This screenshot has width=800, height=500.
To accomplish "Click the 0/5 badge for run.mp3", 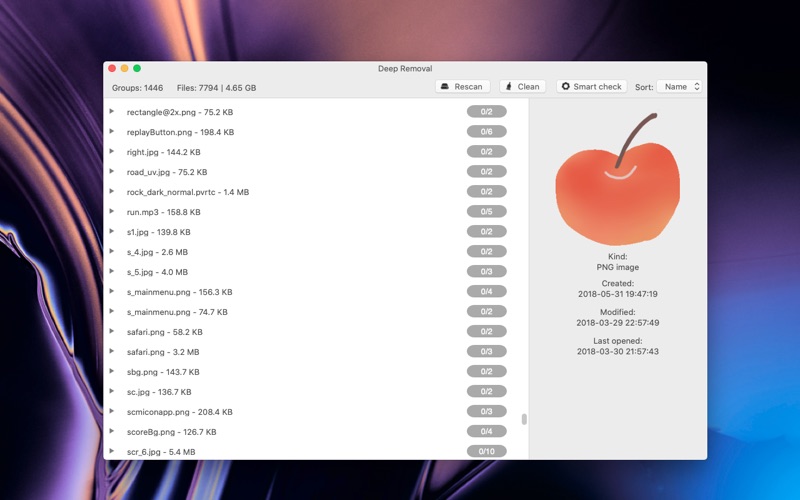I will pyautogui.click(x=486, y=212).
